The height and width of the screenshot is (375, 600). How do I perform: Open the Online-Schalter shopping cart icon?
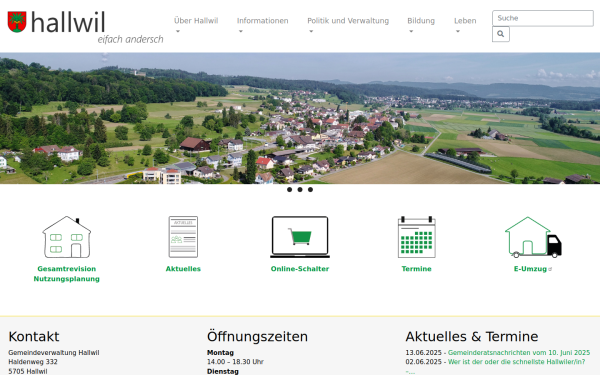[300, 237]
